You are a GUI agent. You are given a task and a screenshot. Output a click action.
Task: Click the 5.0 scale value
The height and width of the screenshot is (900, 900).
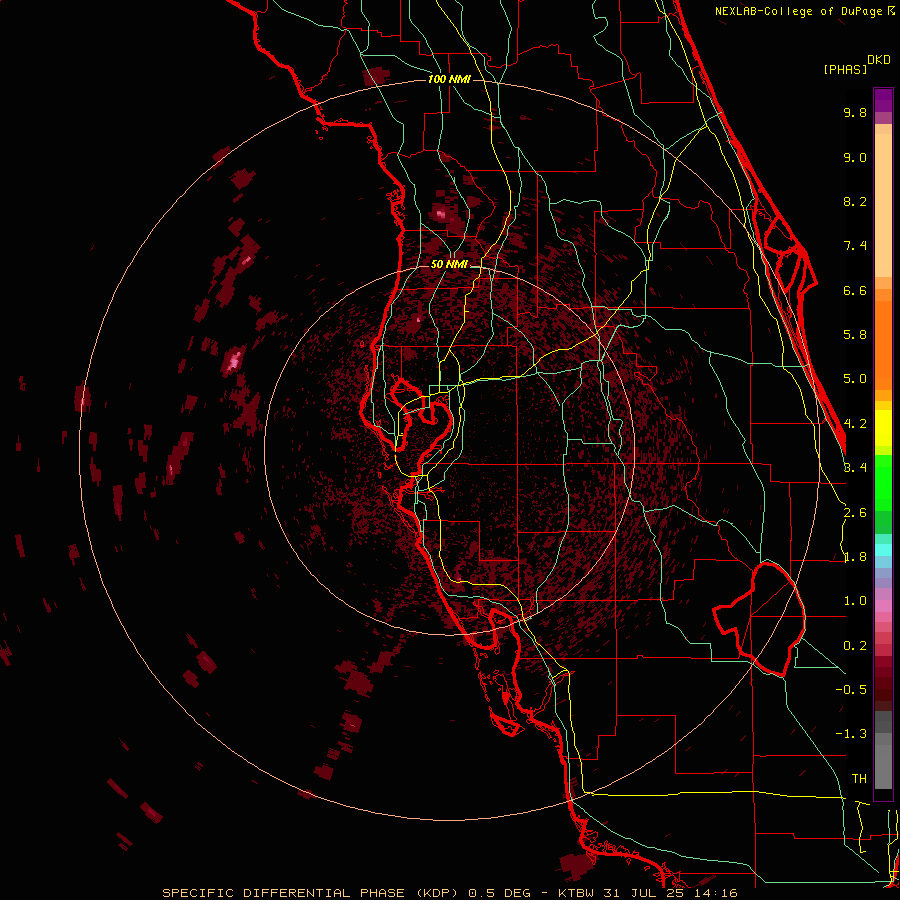pyautogui.click(x=855, y=379)
